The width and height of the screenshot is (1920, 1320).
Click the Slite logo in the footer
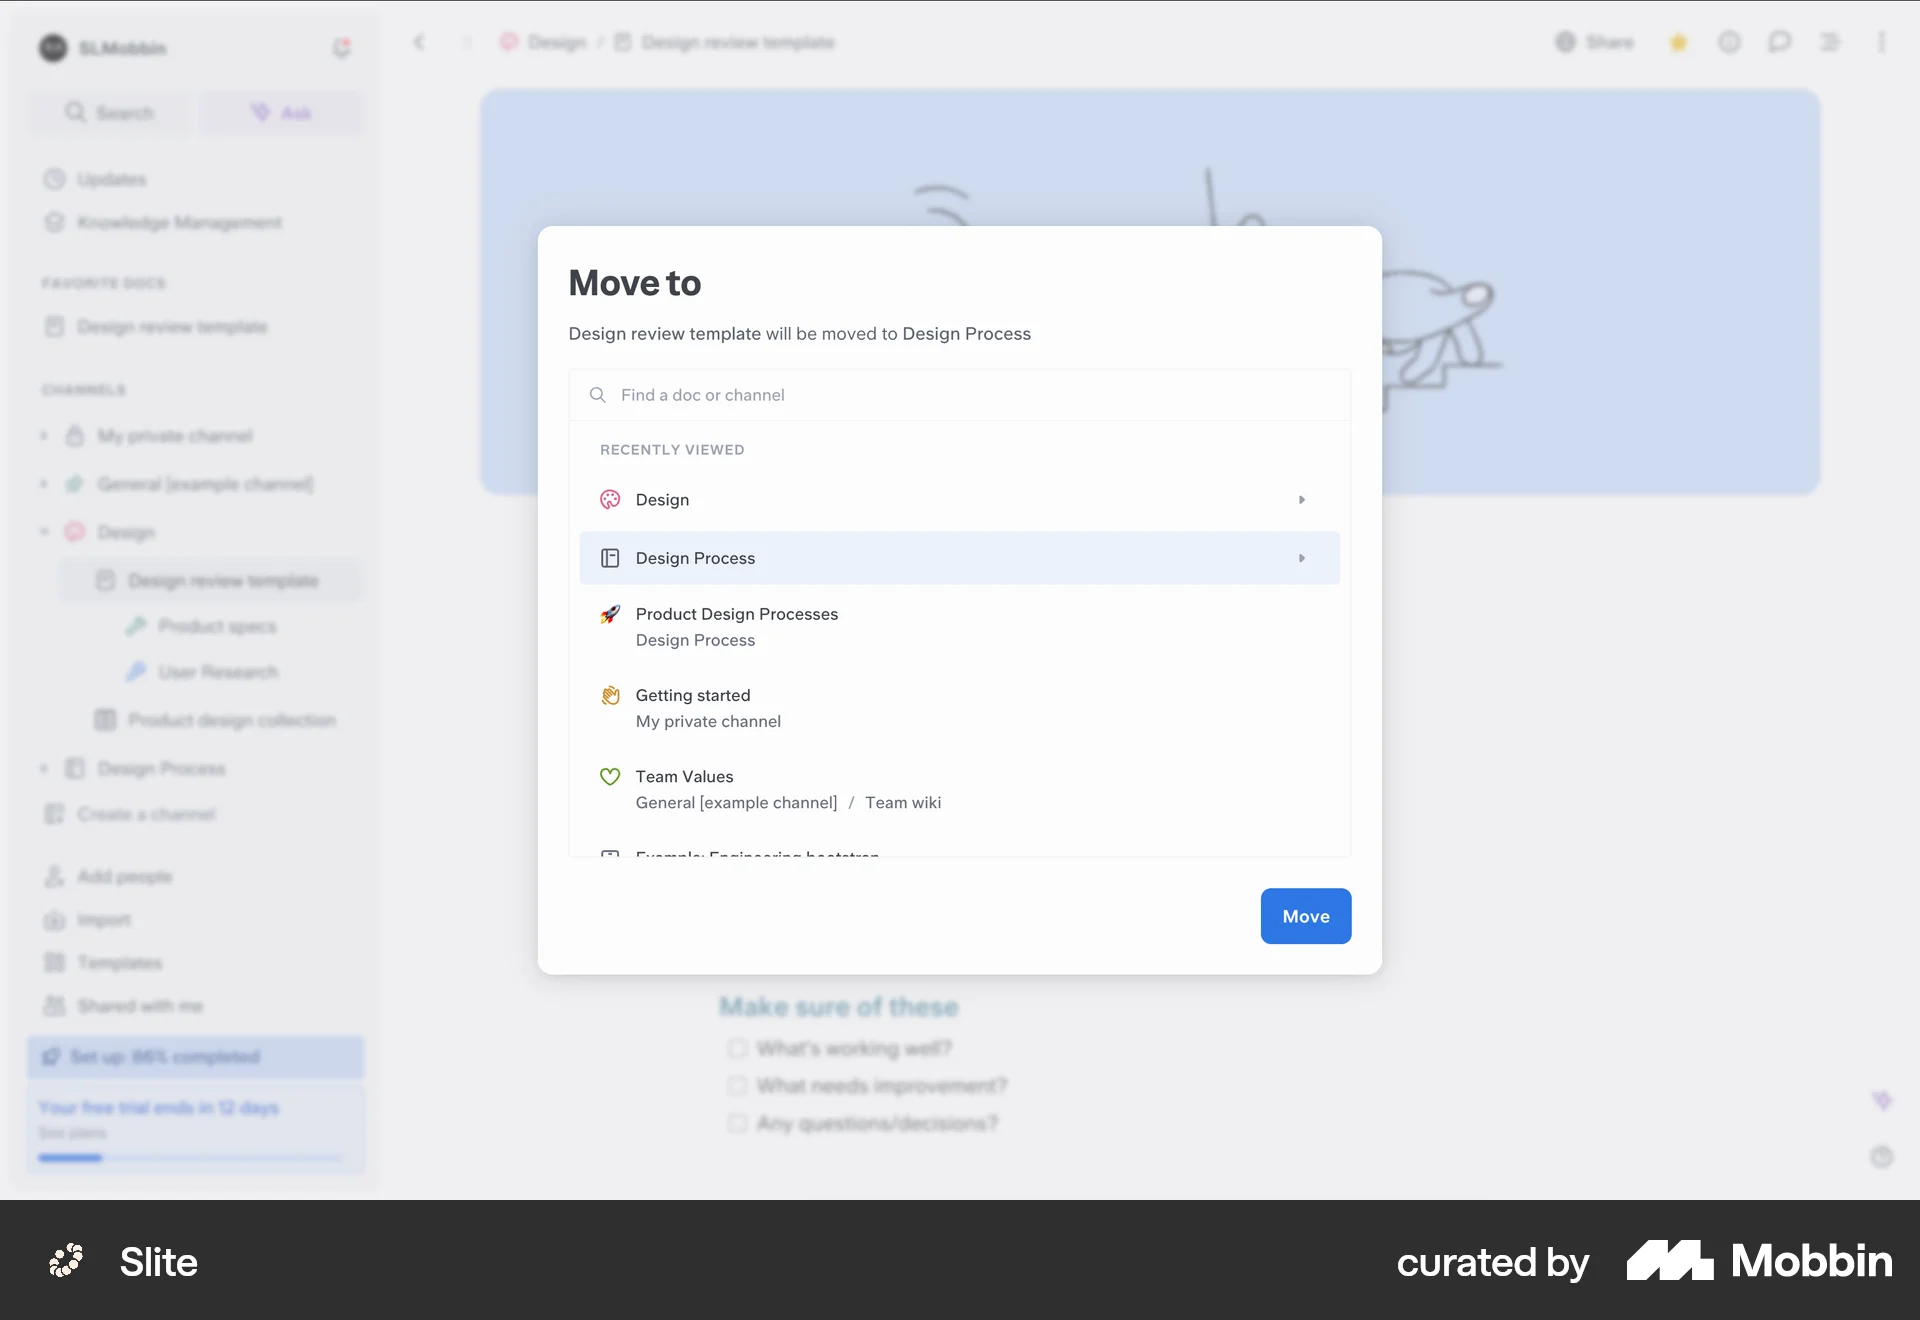pos(66,1262)
